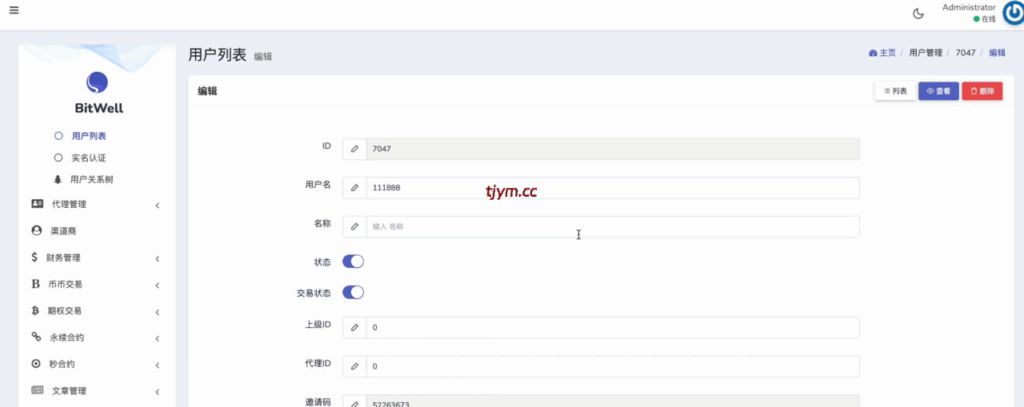The height and width of the screenshot is (407, 1024).
Task: Toggle dark mode moon icon
Action: point(918,13)
